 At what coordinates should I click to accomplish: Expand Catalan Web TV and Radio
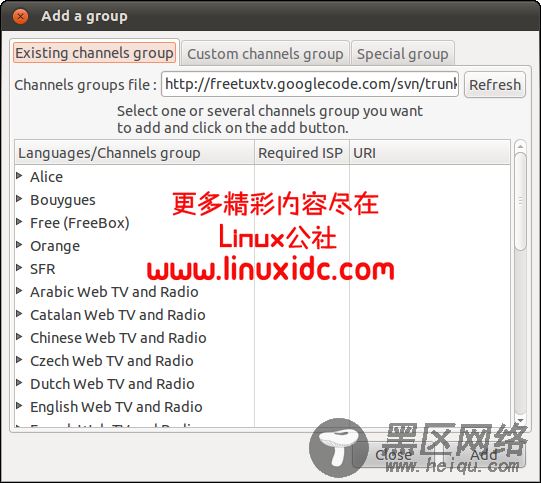19,314
